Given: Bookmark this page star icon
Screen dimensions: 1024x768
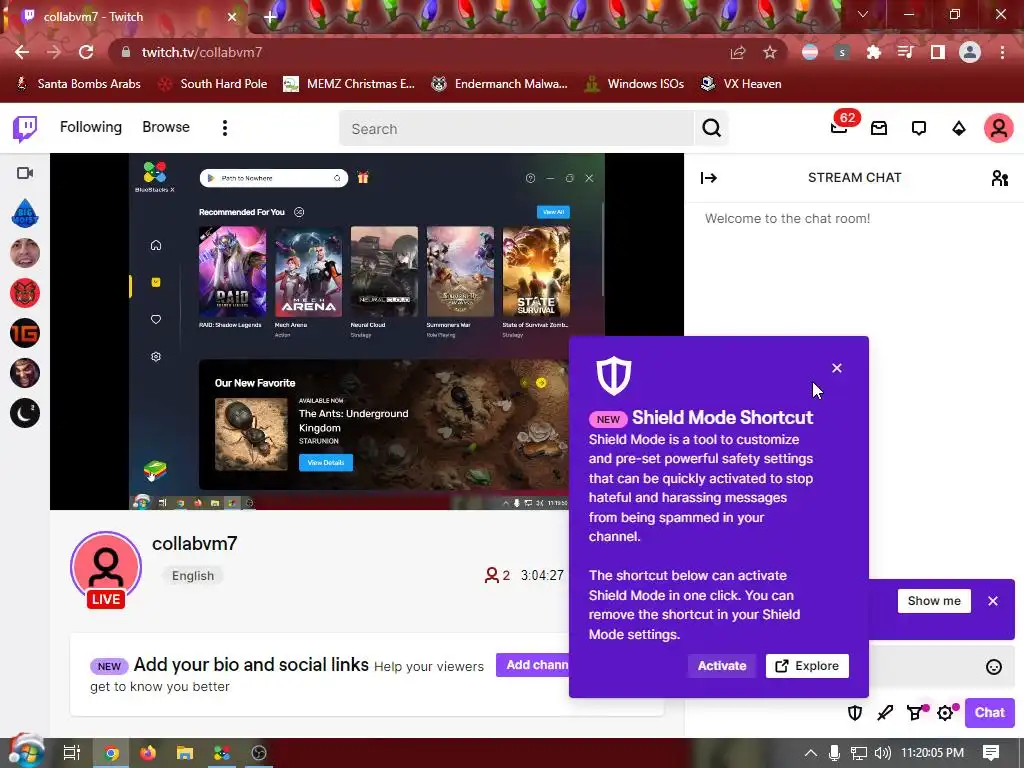Looking at the screenshot, I should click(770, 52).
